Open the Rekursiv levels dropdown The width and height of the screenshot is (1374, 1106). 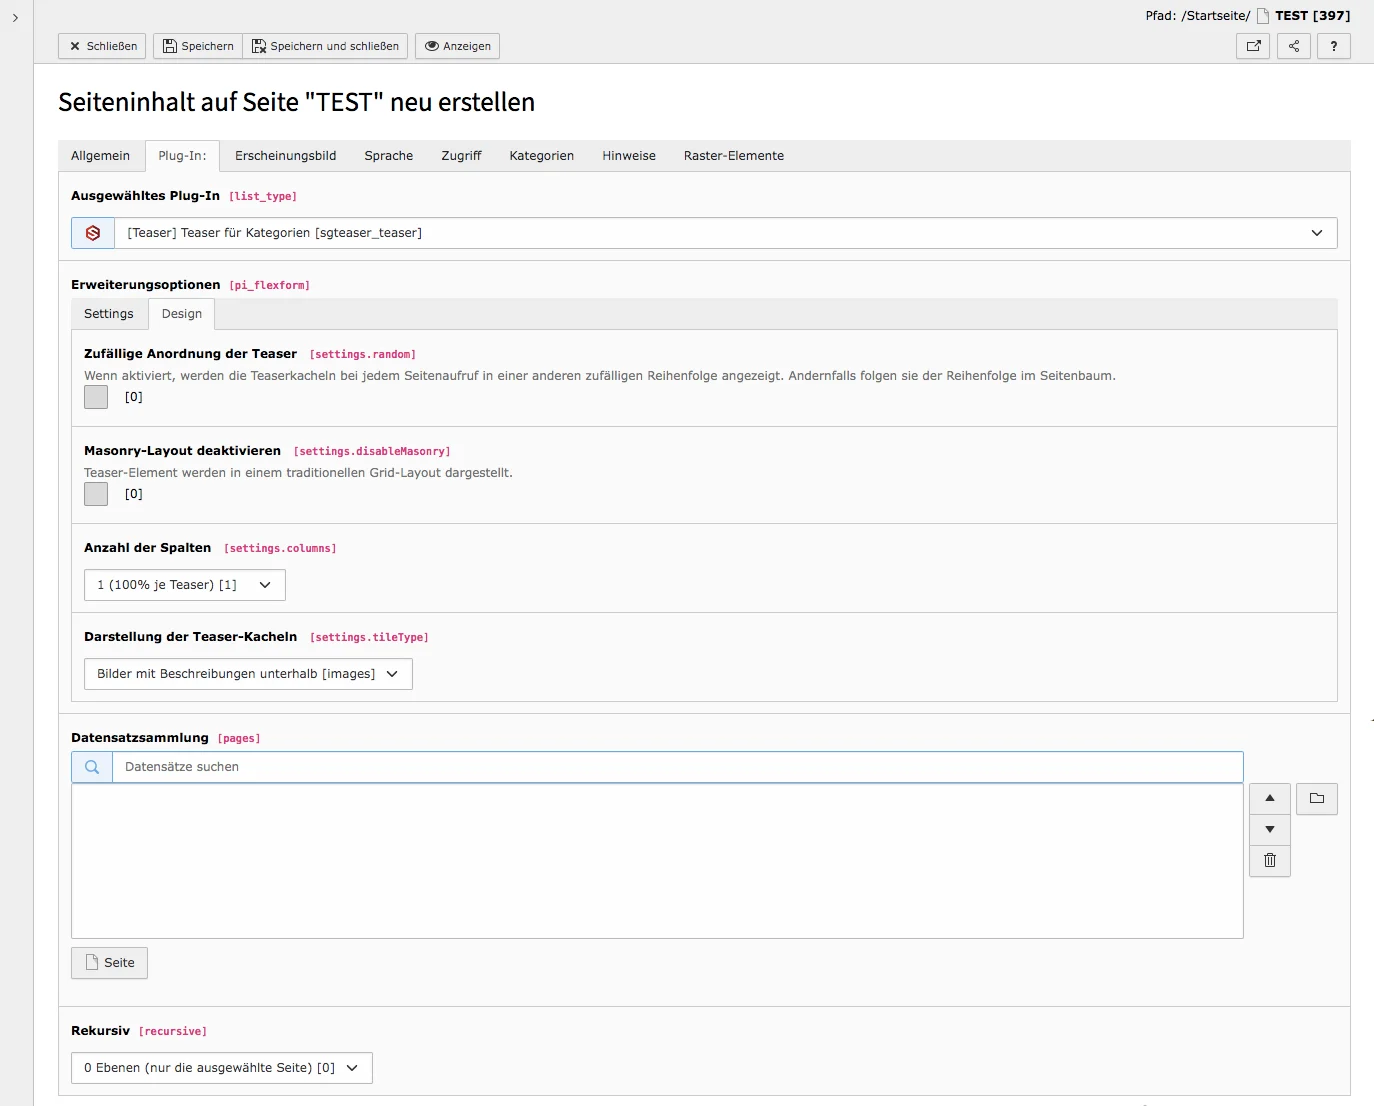pyautogui.click(x=221, y=1068)
